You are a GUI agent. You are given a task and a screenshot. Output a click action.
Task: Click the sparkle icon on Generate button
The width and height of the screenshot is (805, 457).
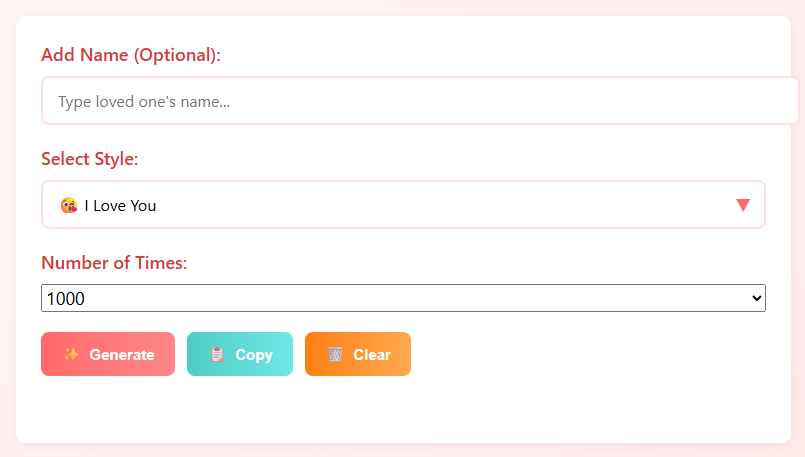point(71,354)
